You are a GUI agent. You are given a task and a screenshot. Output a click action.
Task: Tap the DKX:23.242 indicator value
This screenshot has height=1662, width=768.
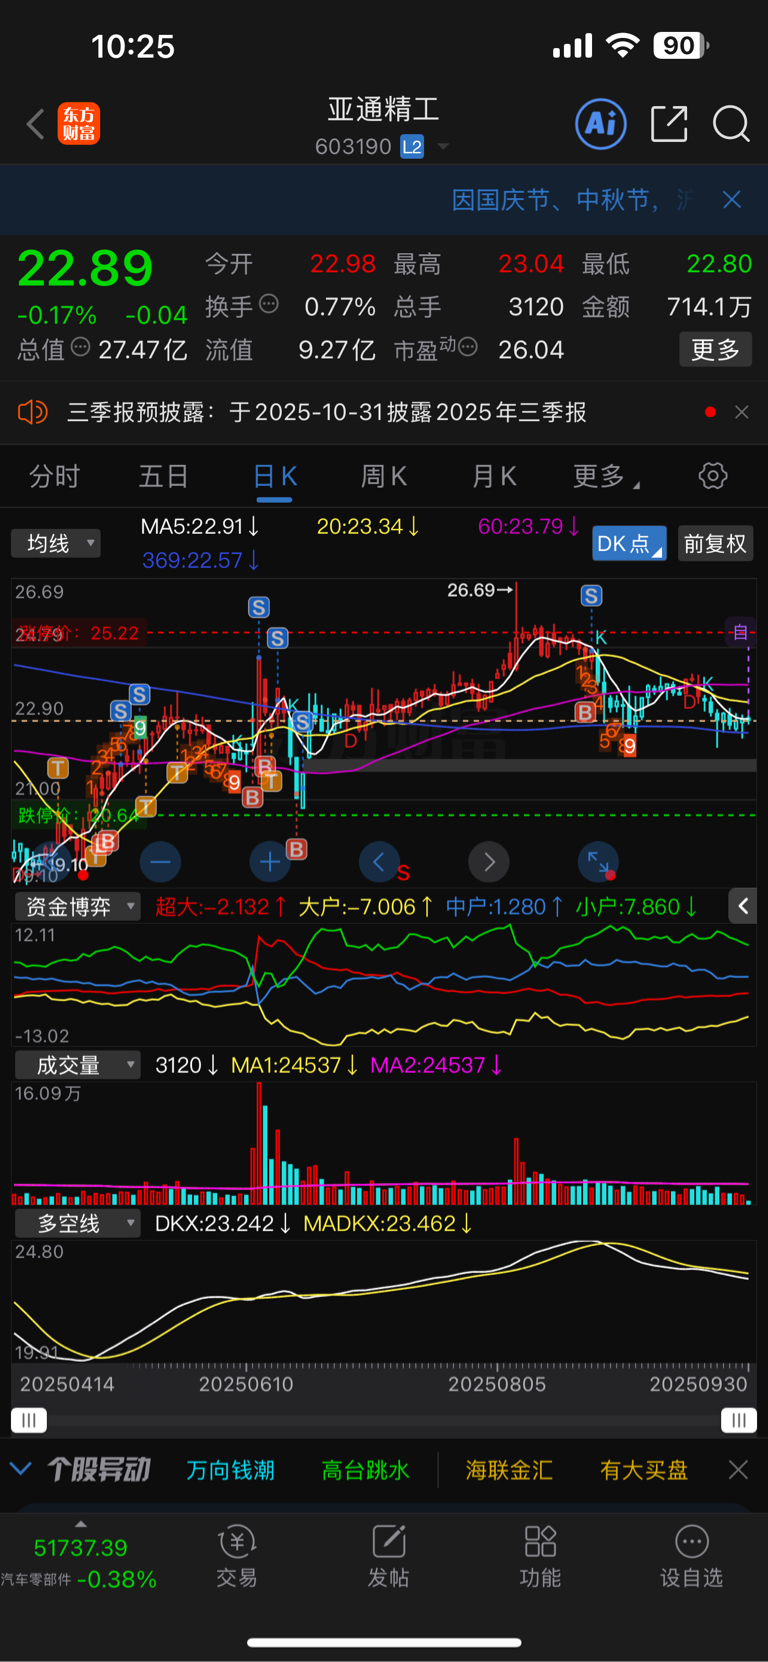pyautogui.click(x=223, y=1223)
